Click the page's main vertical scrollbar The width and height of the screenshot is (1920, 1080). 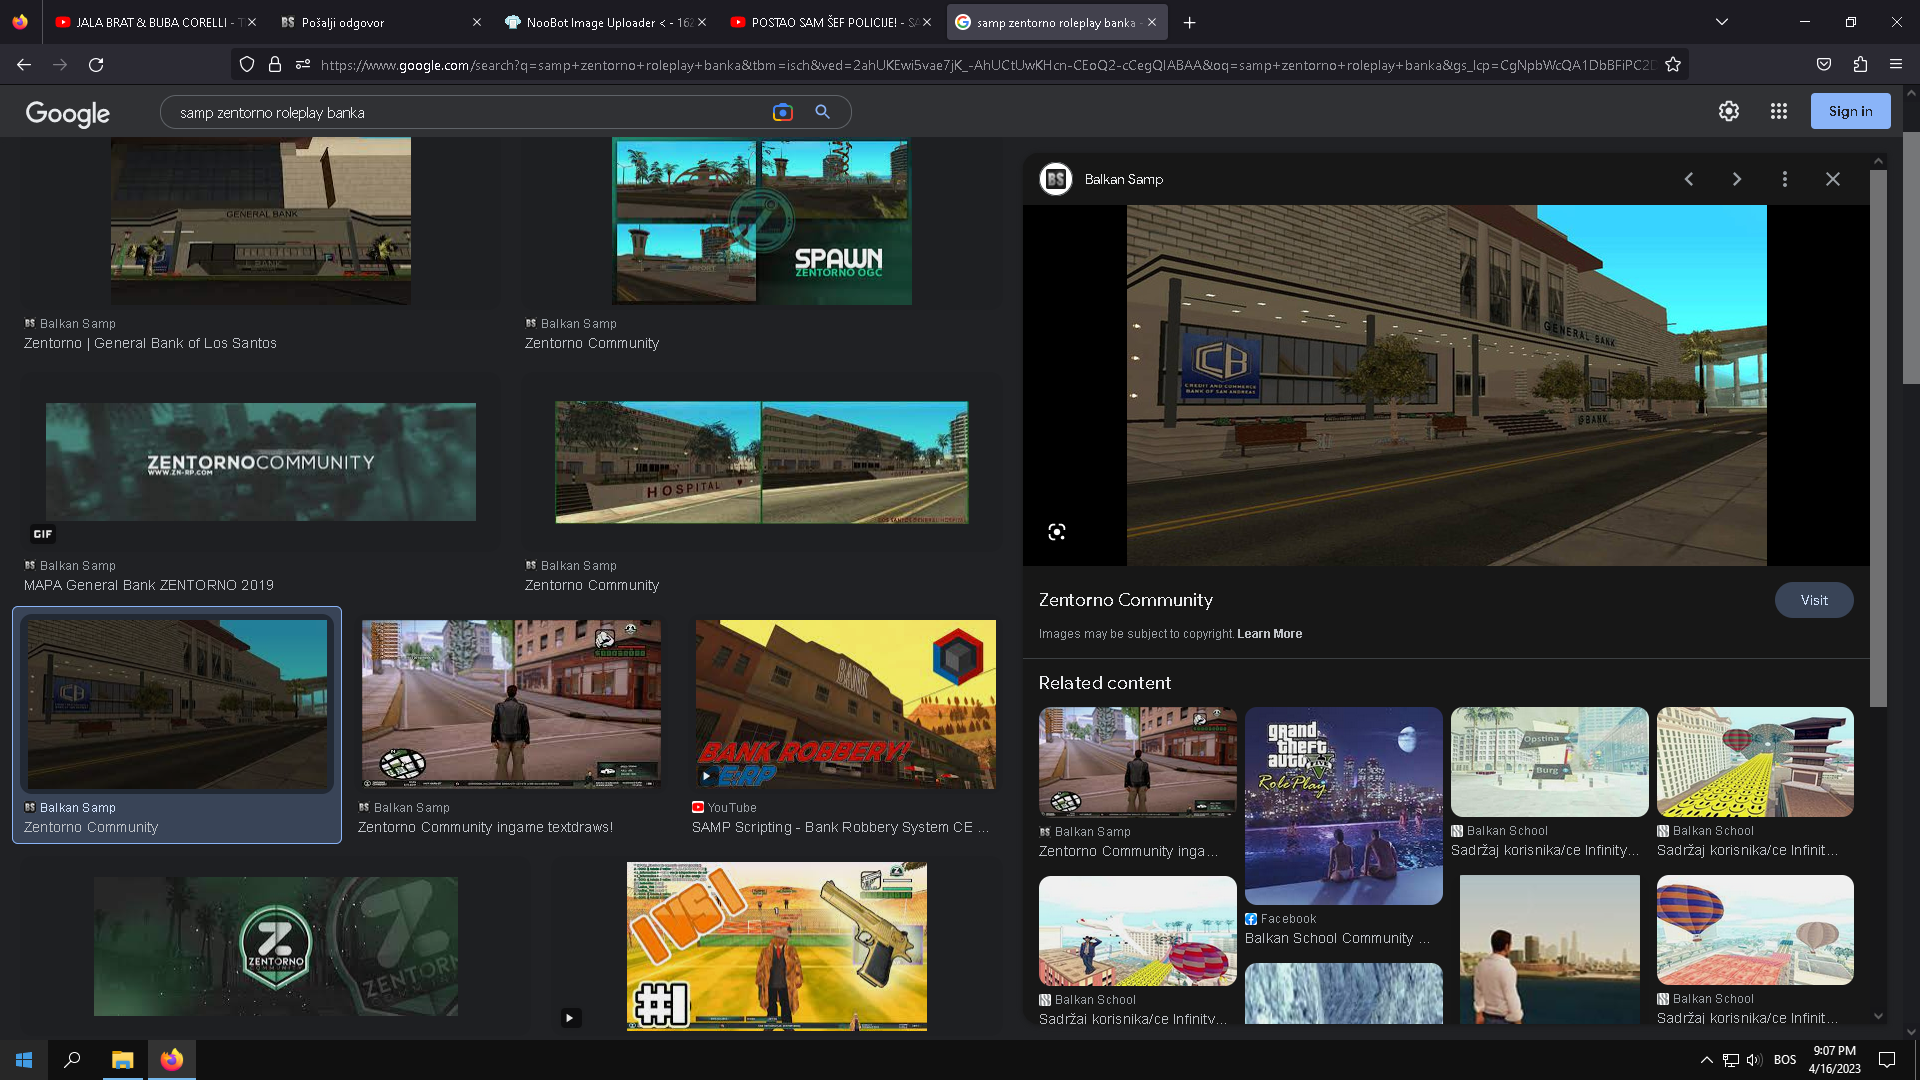click(x=1910, y=258)
